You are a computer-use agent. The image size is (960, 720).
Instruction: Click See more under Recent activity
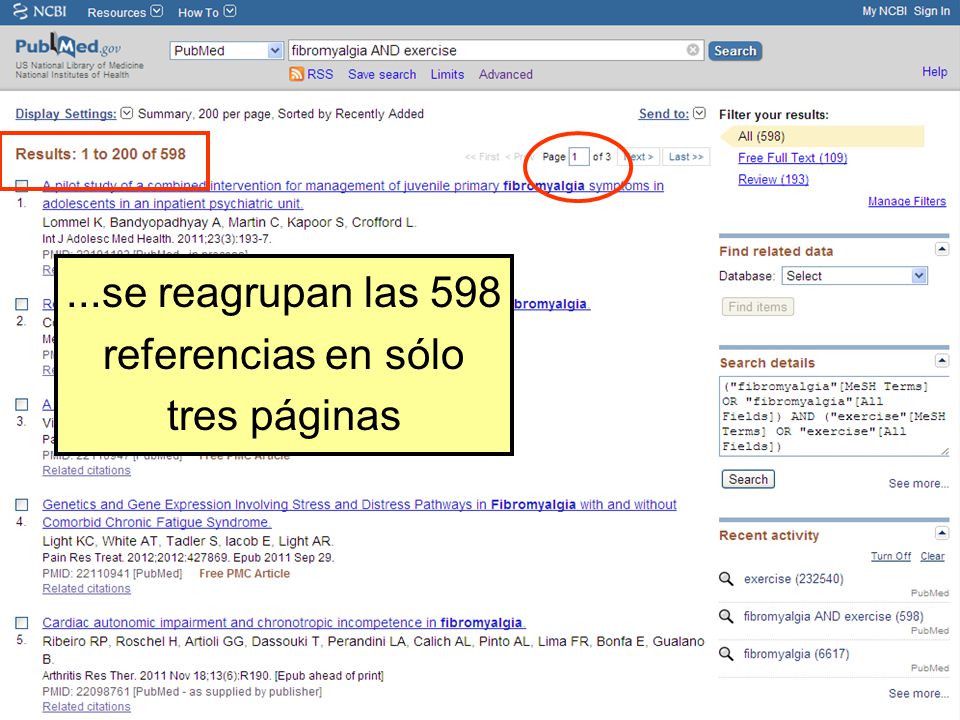918,693
